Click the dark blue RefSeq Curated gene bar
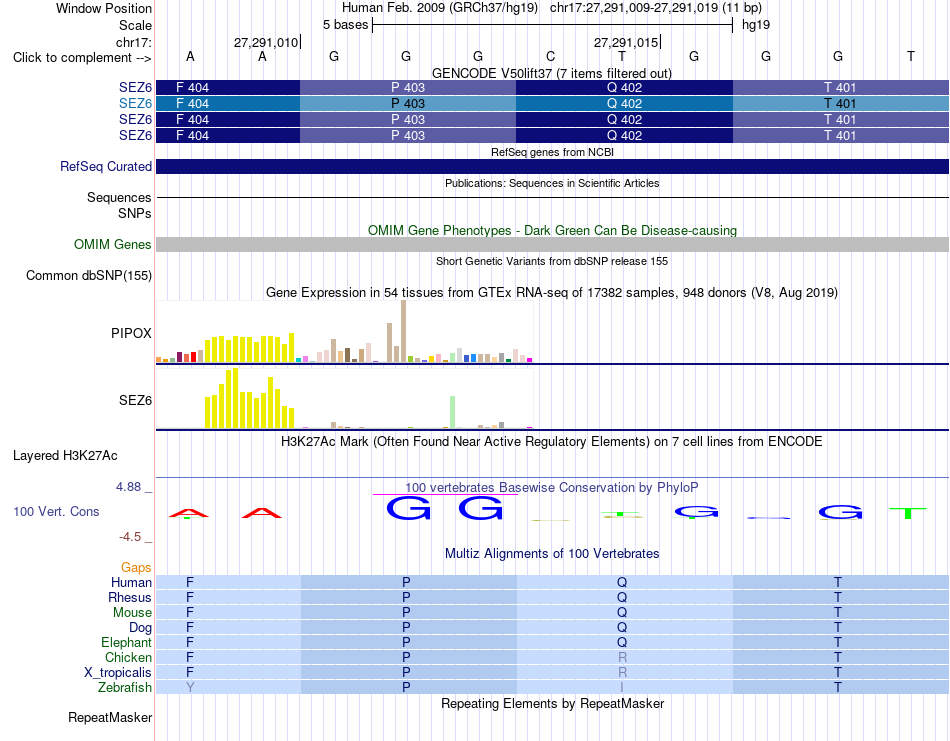The width and height of the screenshot is (950, 741). (553, 167)
